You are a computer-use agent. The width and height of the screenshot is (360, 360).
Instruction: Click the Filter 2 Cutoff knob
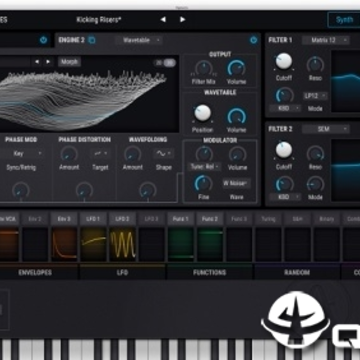pyautogui.click(x=284, y=151)
